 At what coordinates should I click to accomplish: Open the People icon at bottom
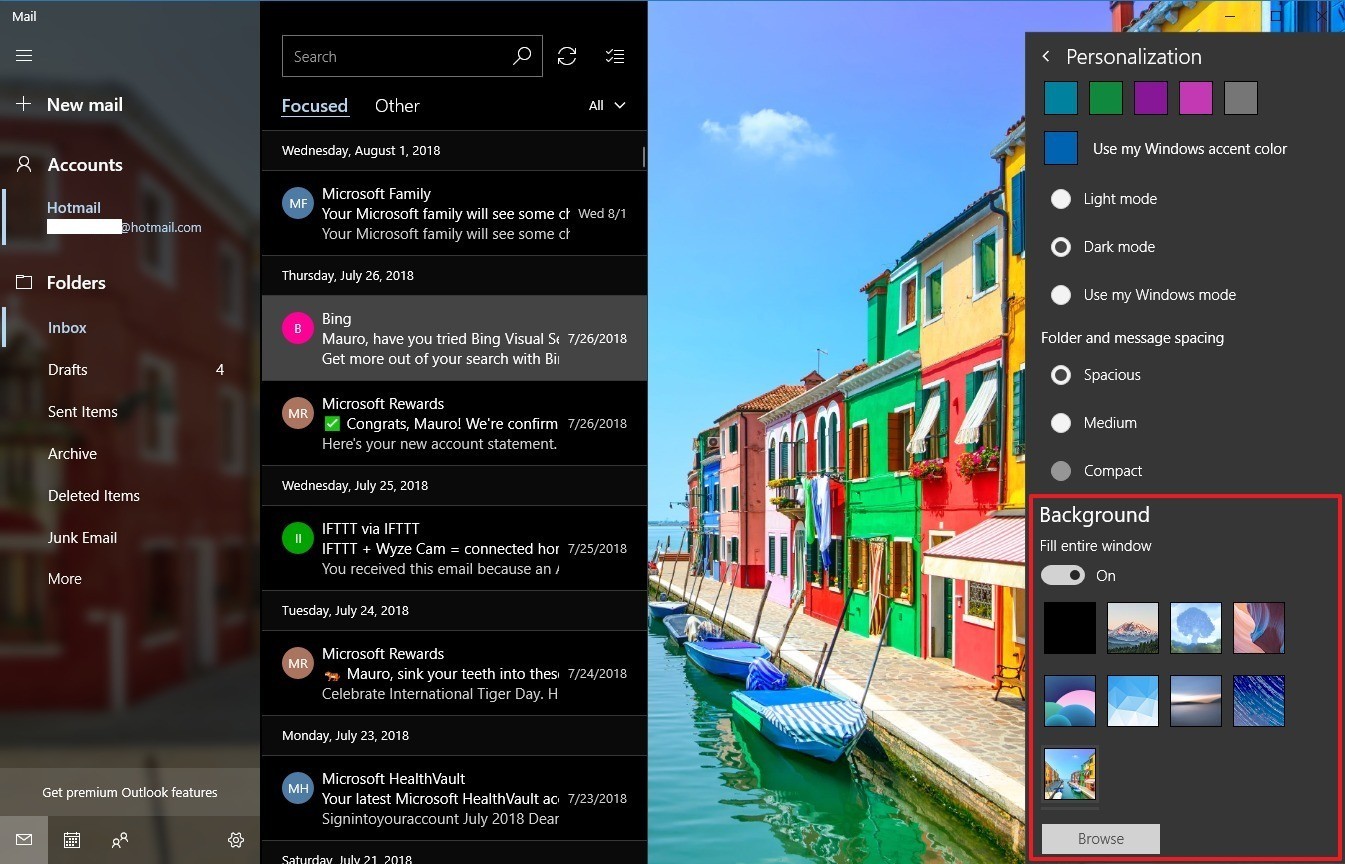[x=119, y=840]
